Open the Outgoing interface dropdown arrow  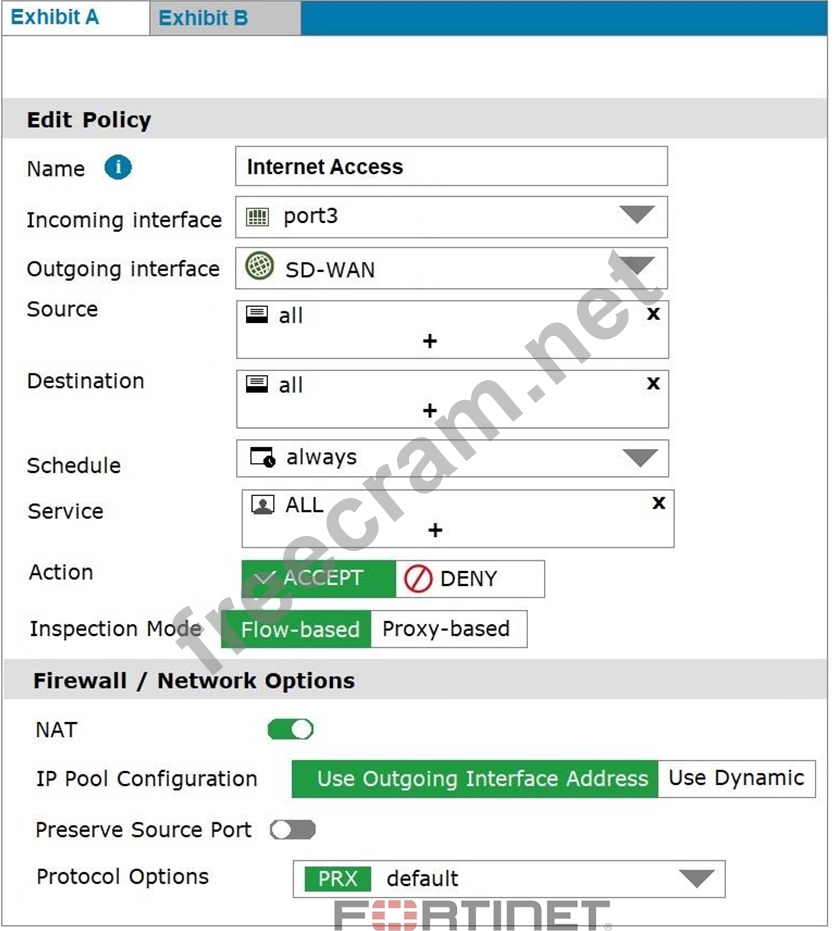pyautogui.click(x=636, y=265)
